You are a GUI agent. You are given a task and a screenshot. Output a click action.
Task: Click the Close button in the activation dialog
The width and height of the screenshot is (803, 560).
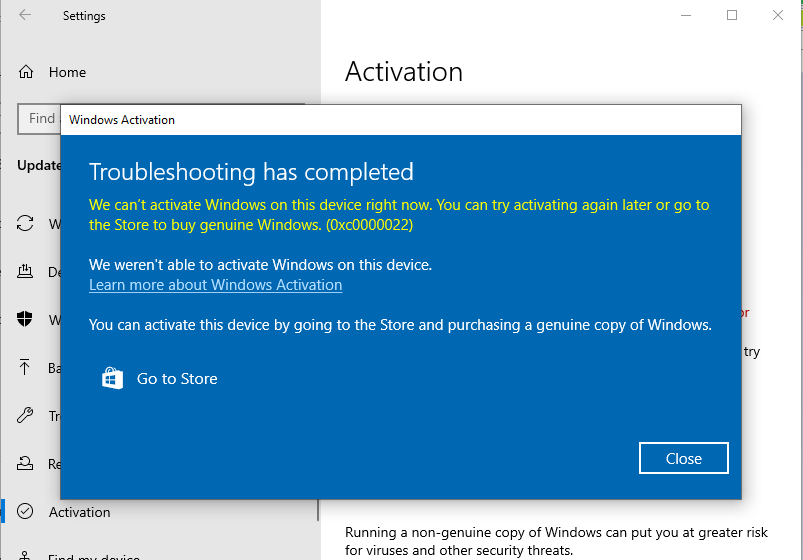click(x=683, y=458)
